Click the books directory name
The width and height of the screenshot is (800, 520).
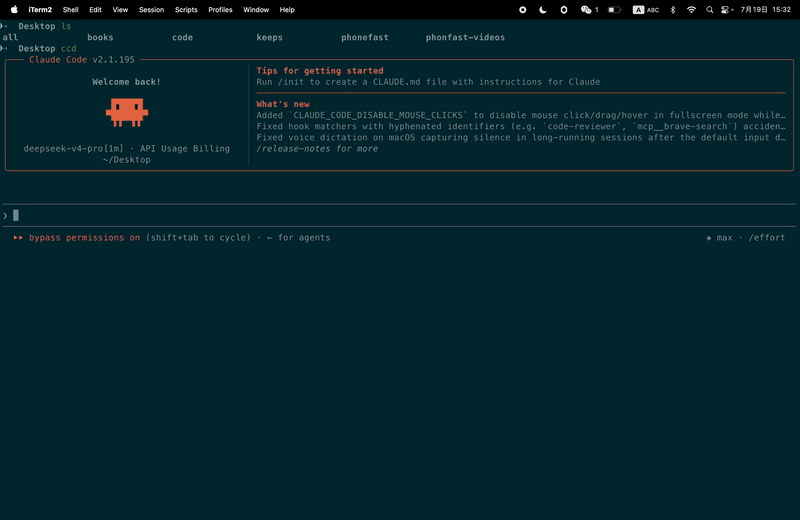[100, 37]
